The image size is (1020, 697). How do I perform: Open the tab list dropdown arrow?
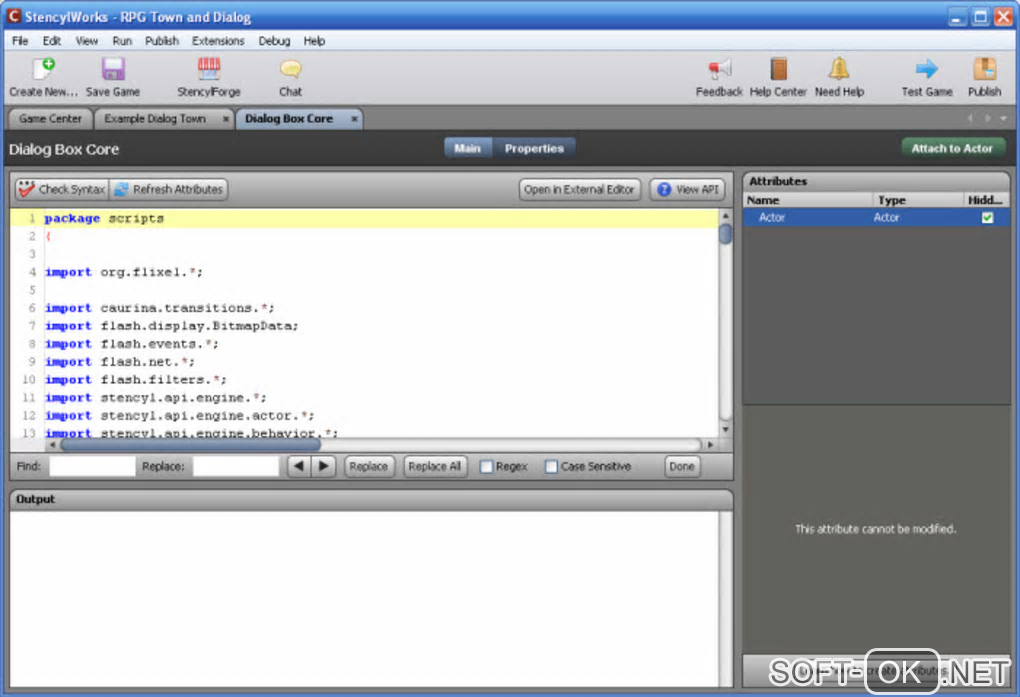pyautogui.click(x=1004, y=118)
